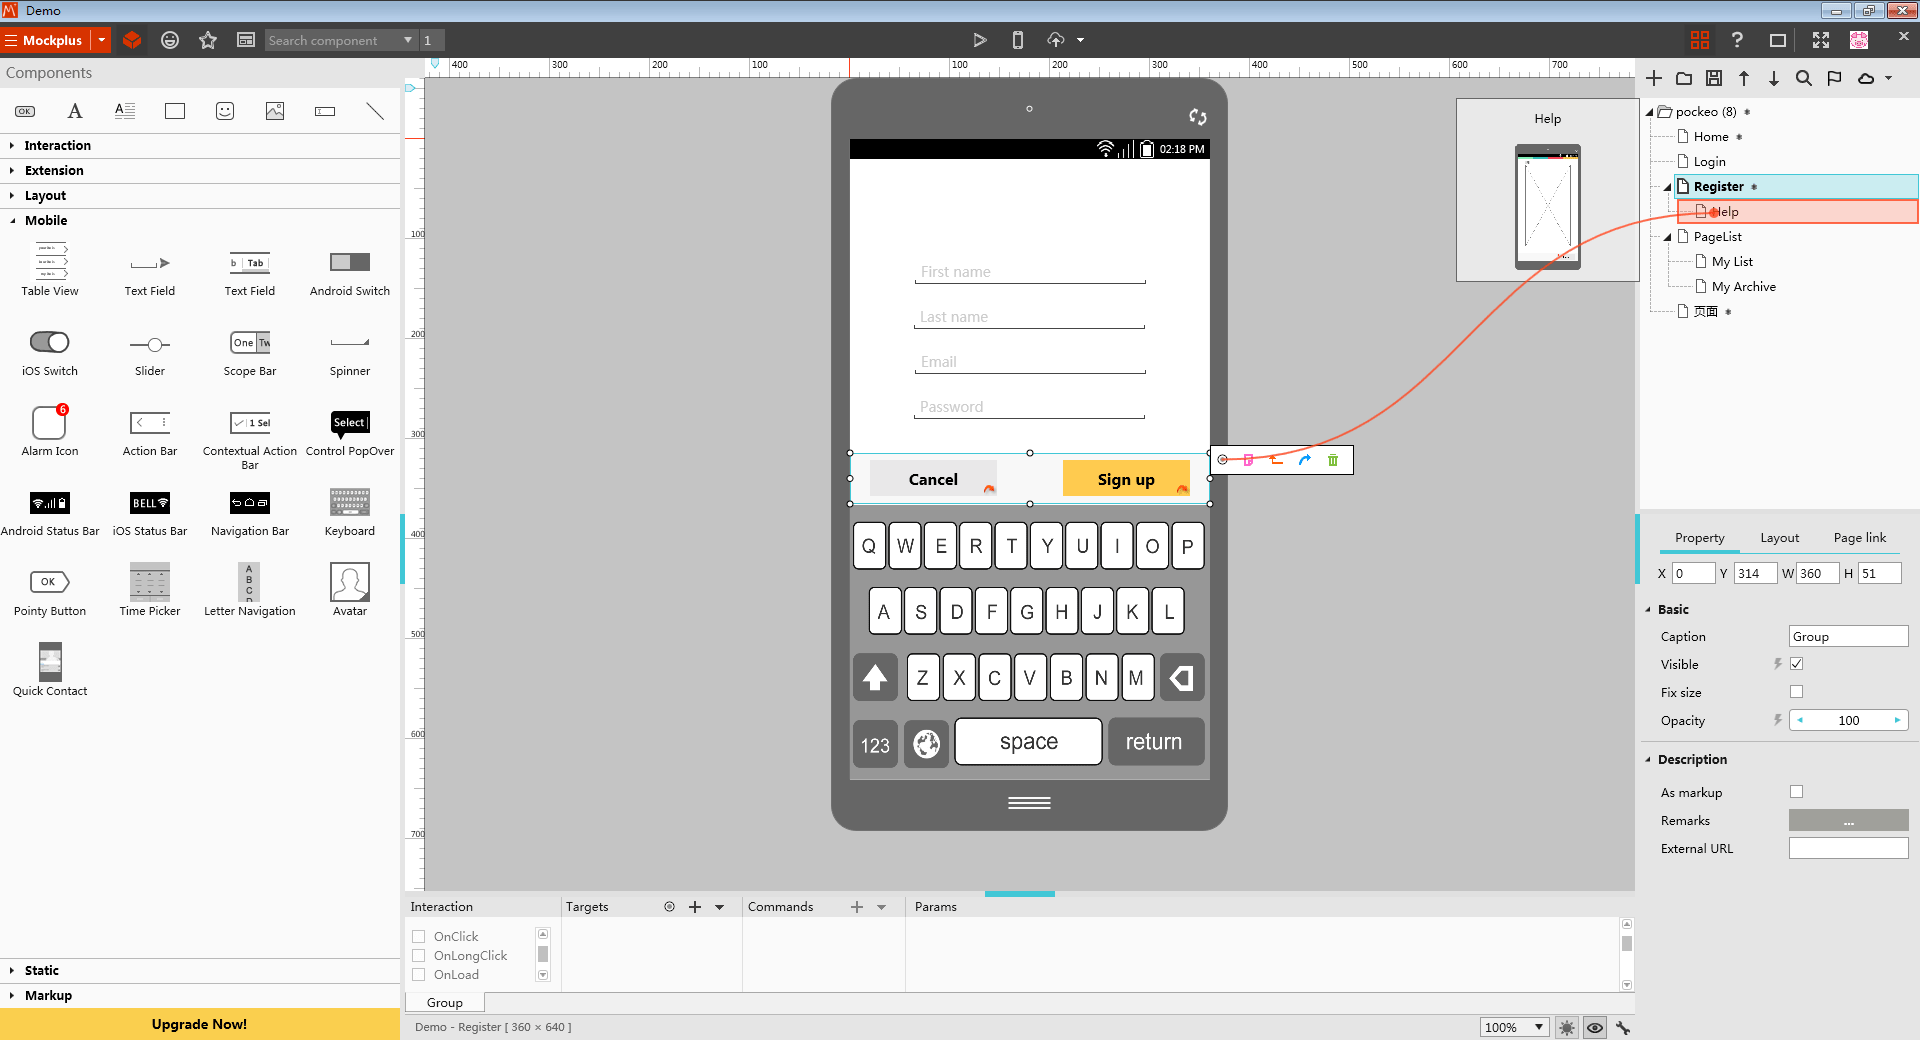This screenshot has height=1040, width=1920.
Task: Select the Keyboard component icon
Action: pyautogui.click(x=349, y=503)
